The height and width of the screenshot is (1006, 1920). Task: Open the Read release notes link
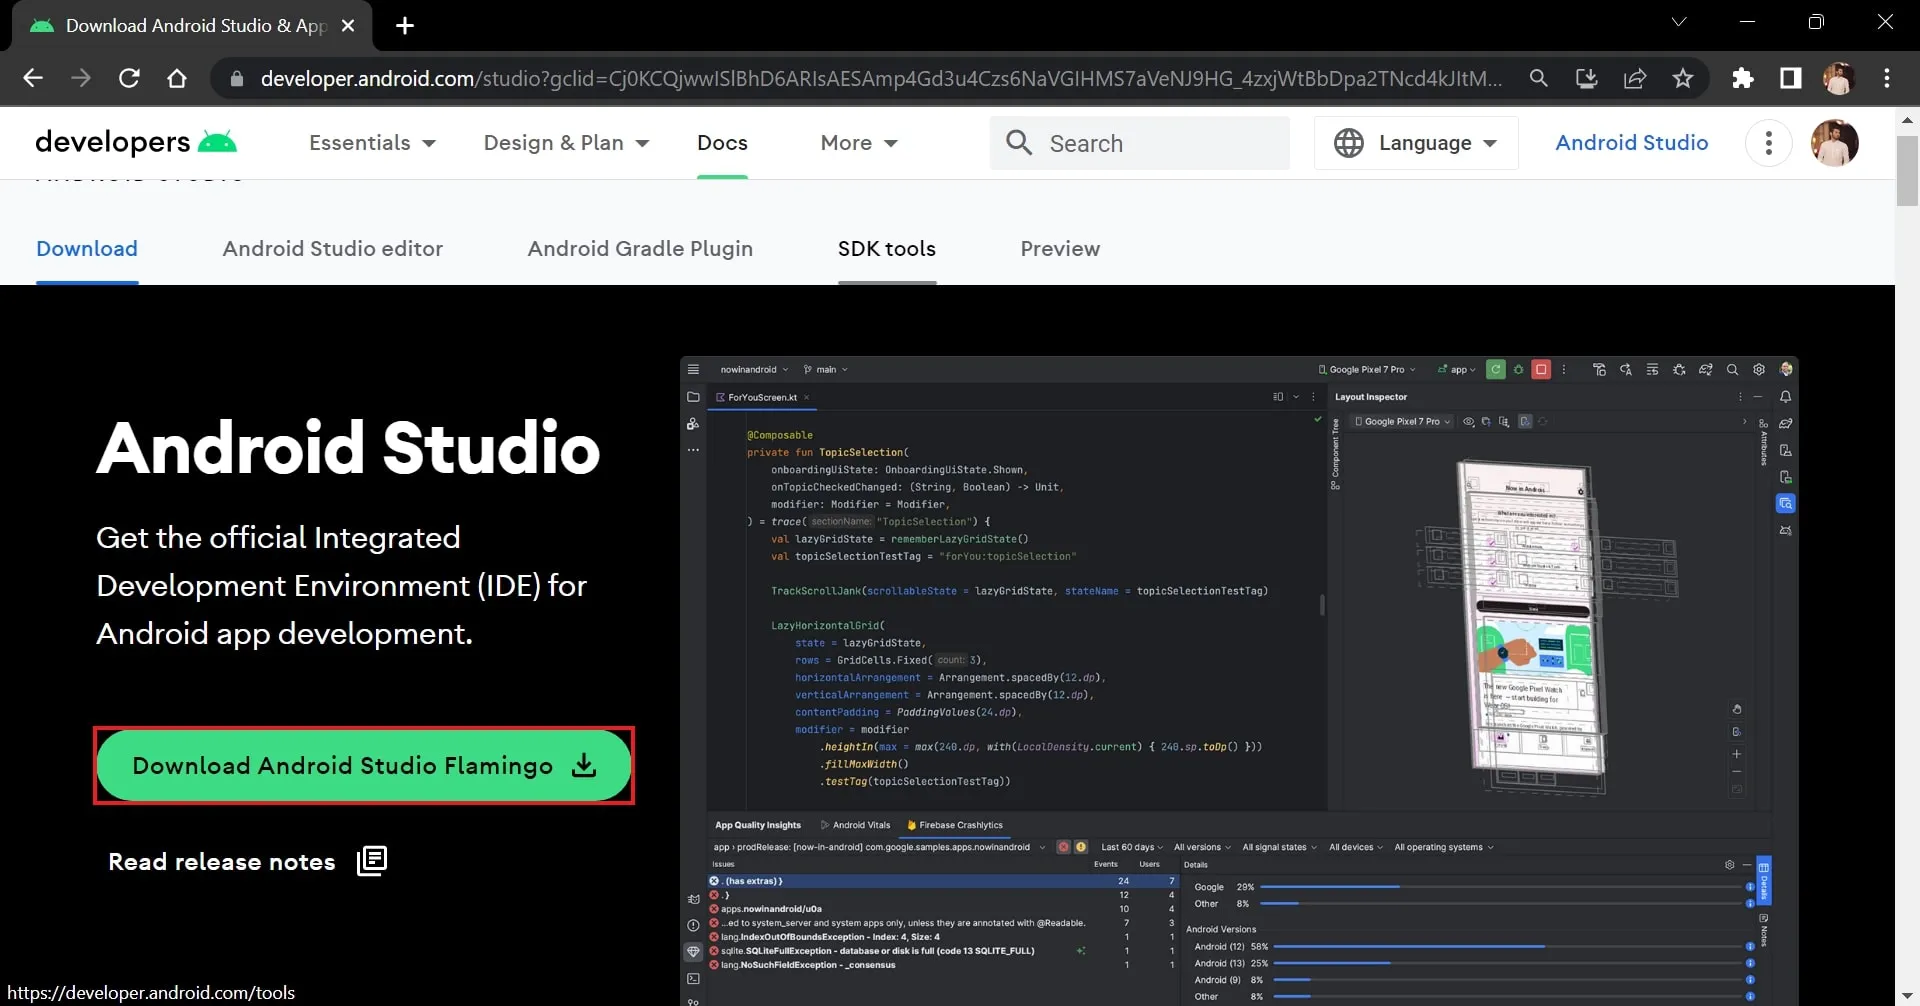[x=247, y=862]
